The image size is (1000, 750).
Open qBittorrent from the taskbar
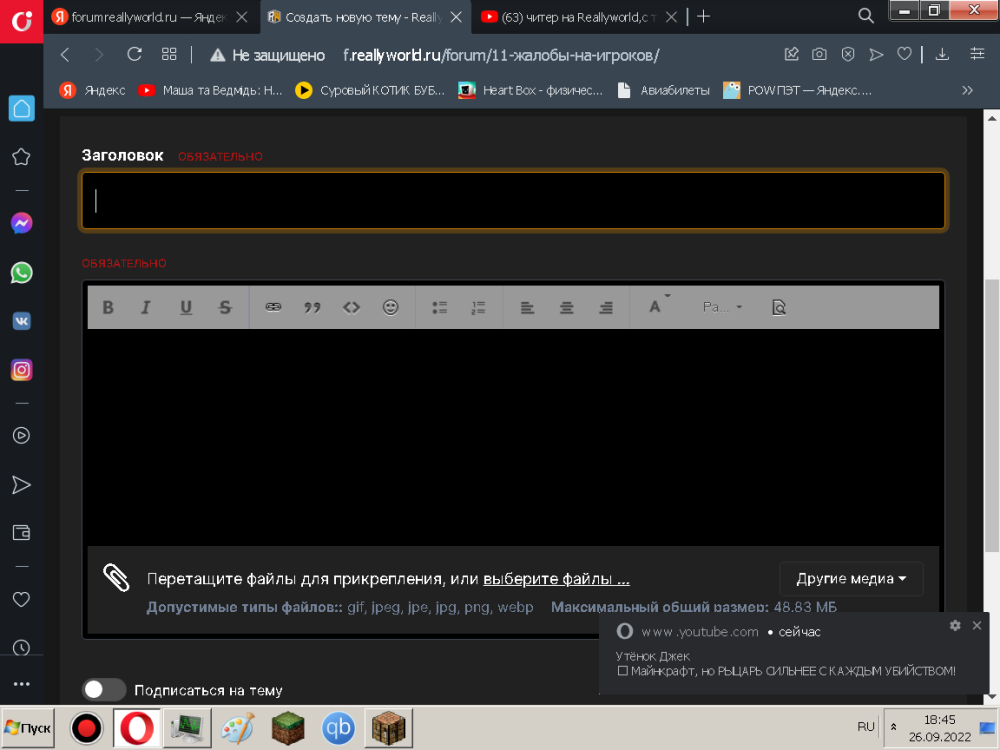(338, 728)
